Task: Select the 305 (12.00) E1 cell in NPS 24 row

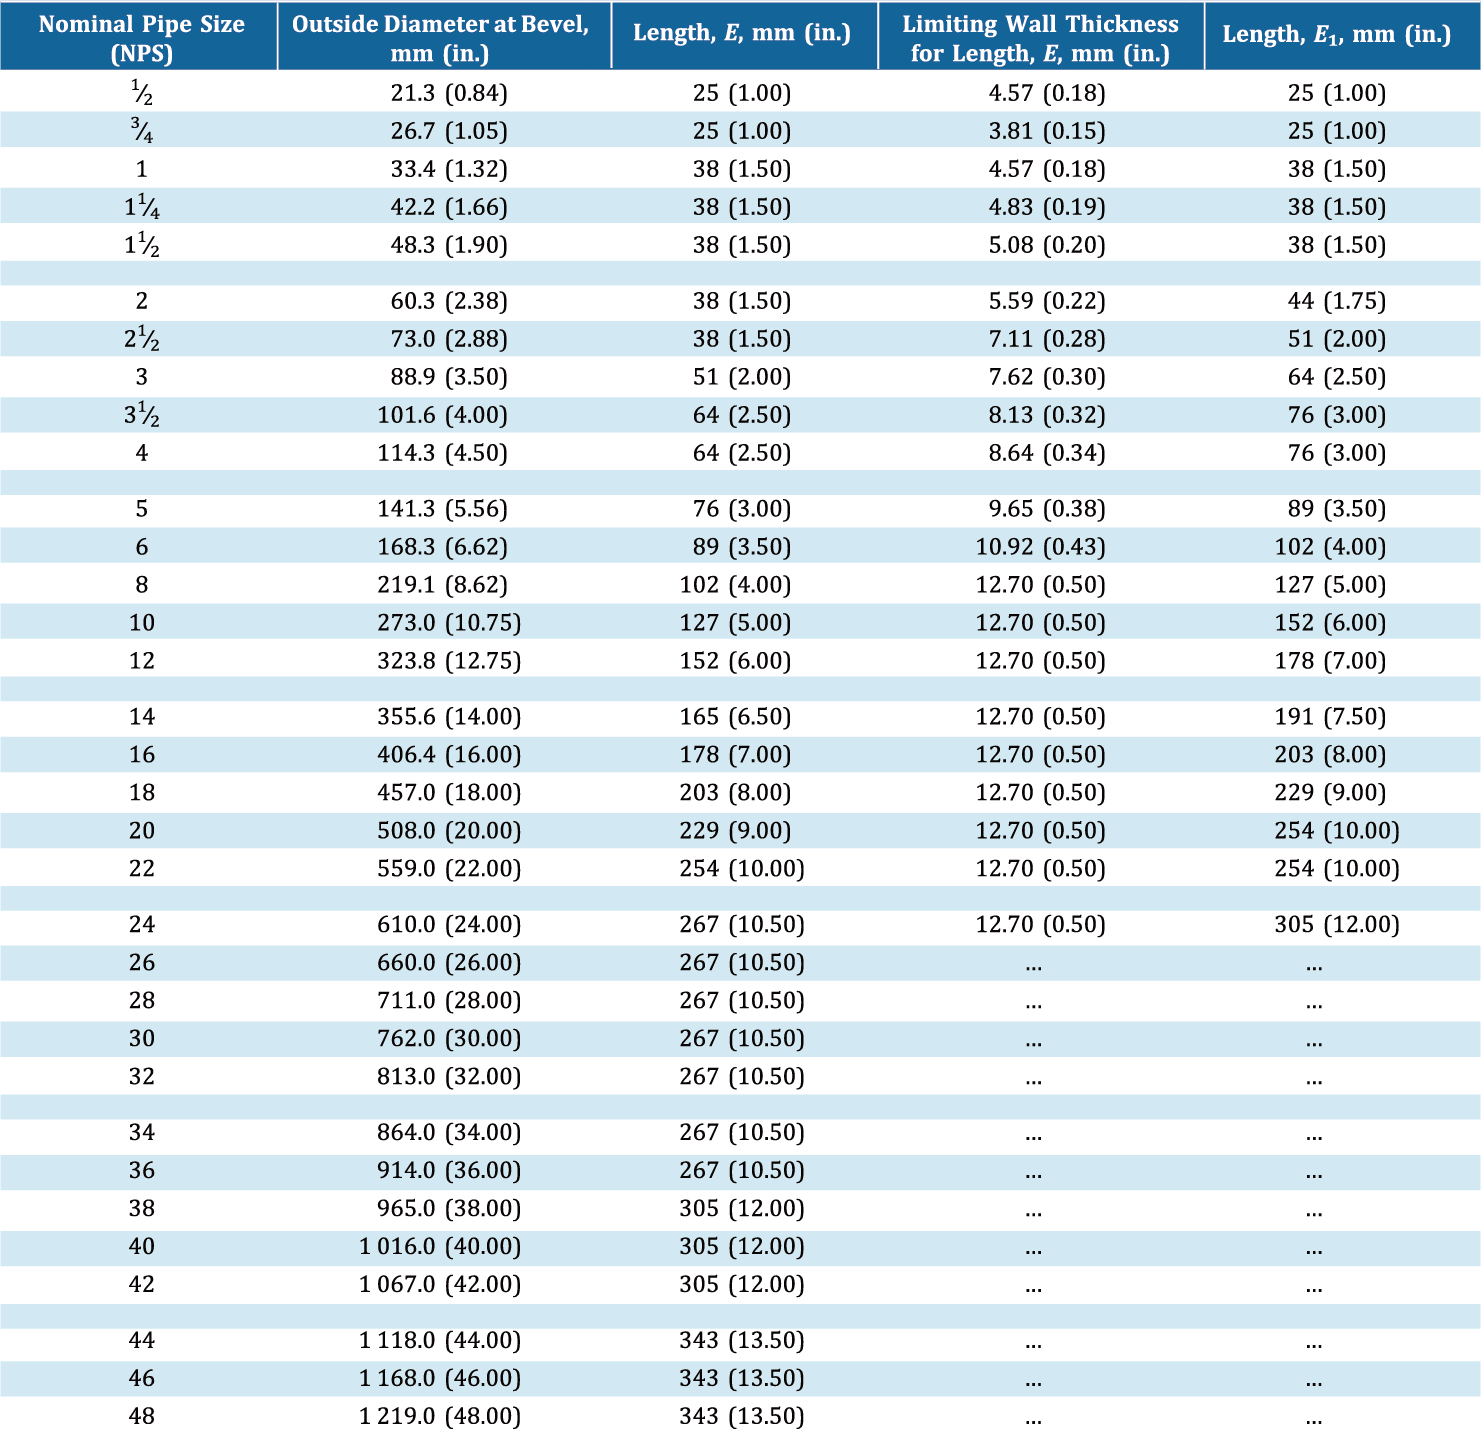Action: click(x=1337, y=925)
